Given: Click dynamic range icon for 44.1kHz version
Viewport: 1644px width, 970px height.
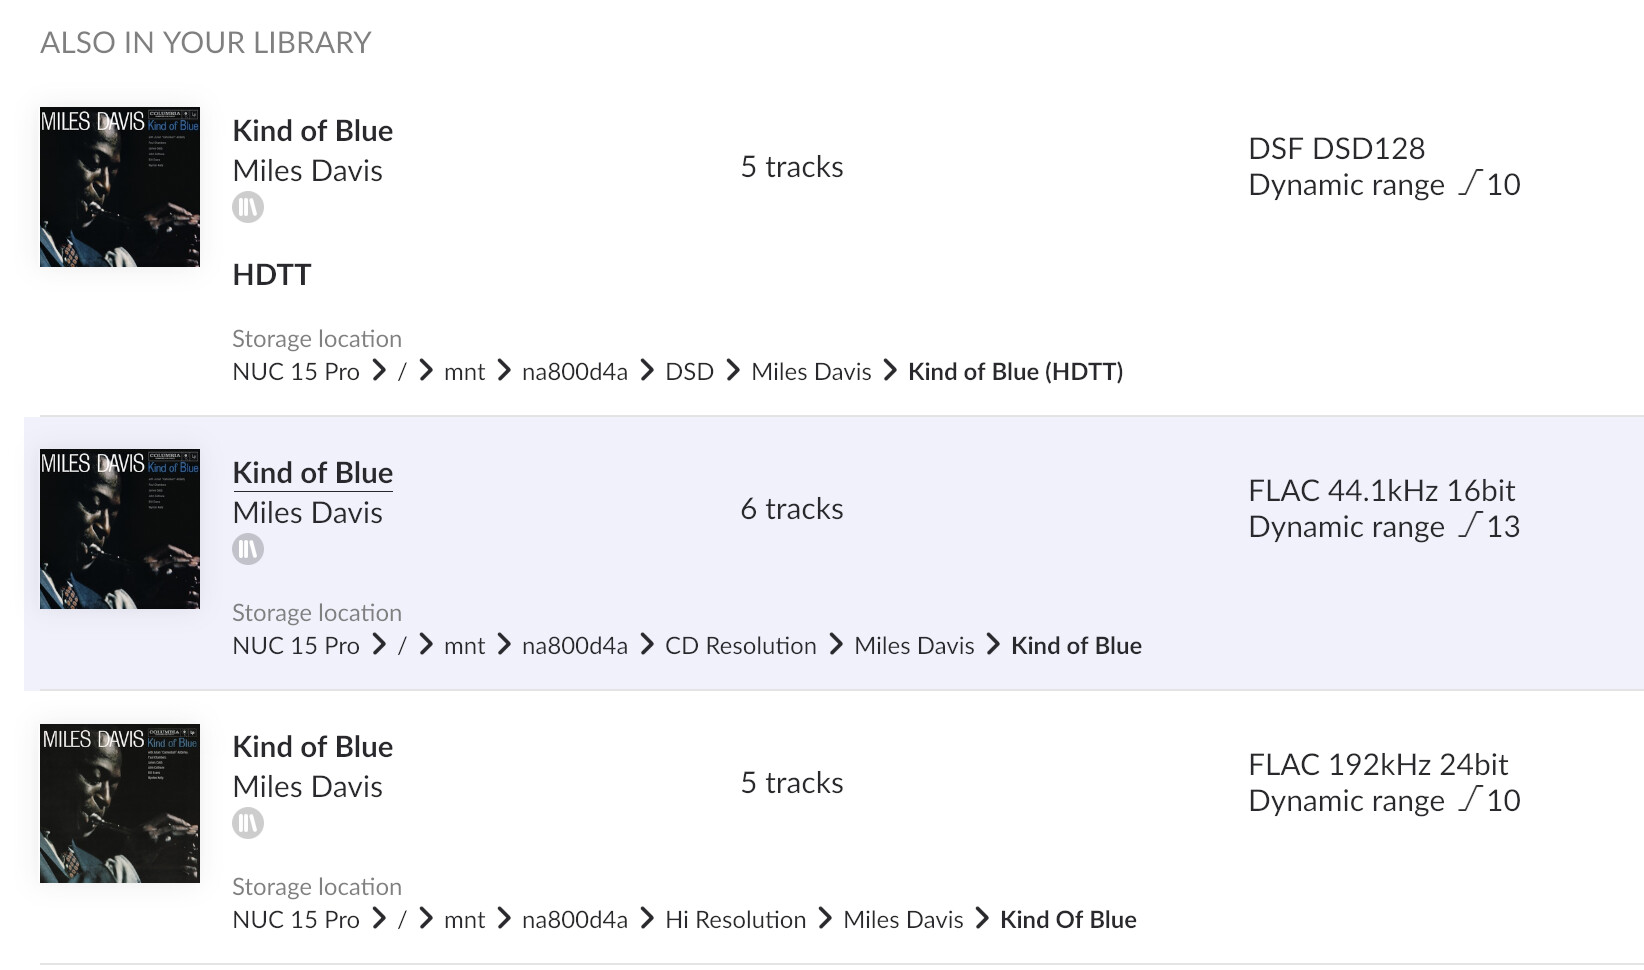Looking at the screenshot, I should 1469,525.
